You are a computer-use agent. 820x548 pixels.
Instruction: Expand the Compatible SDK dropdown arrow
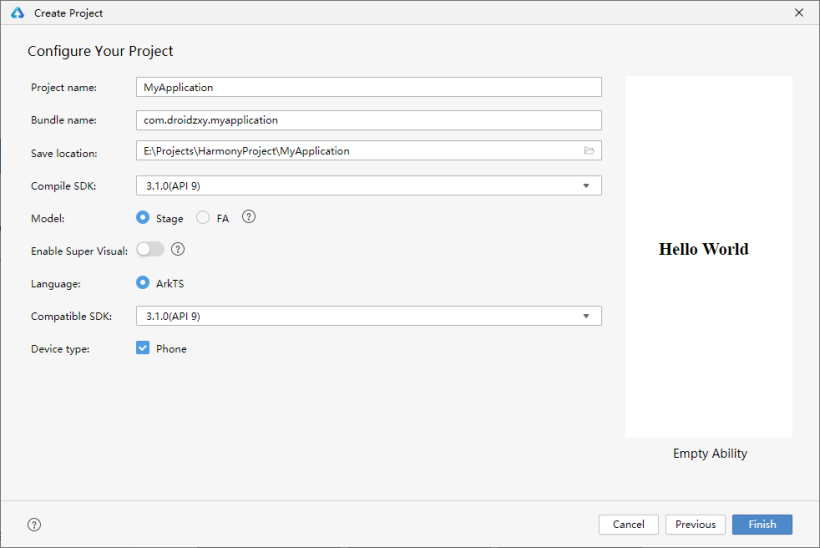[x=586, y=316]
